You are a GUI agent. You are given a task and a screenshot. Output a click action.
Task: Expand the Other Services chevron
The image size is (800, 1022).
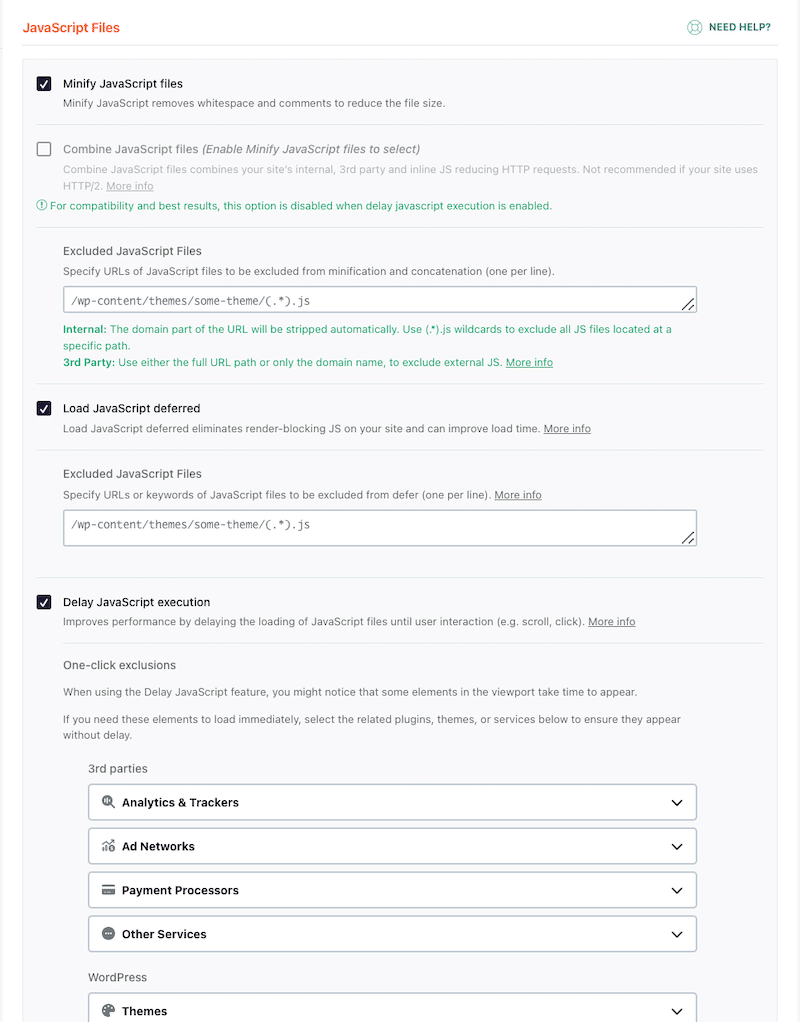click(x=677, y=934)
